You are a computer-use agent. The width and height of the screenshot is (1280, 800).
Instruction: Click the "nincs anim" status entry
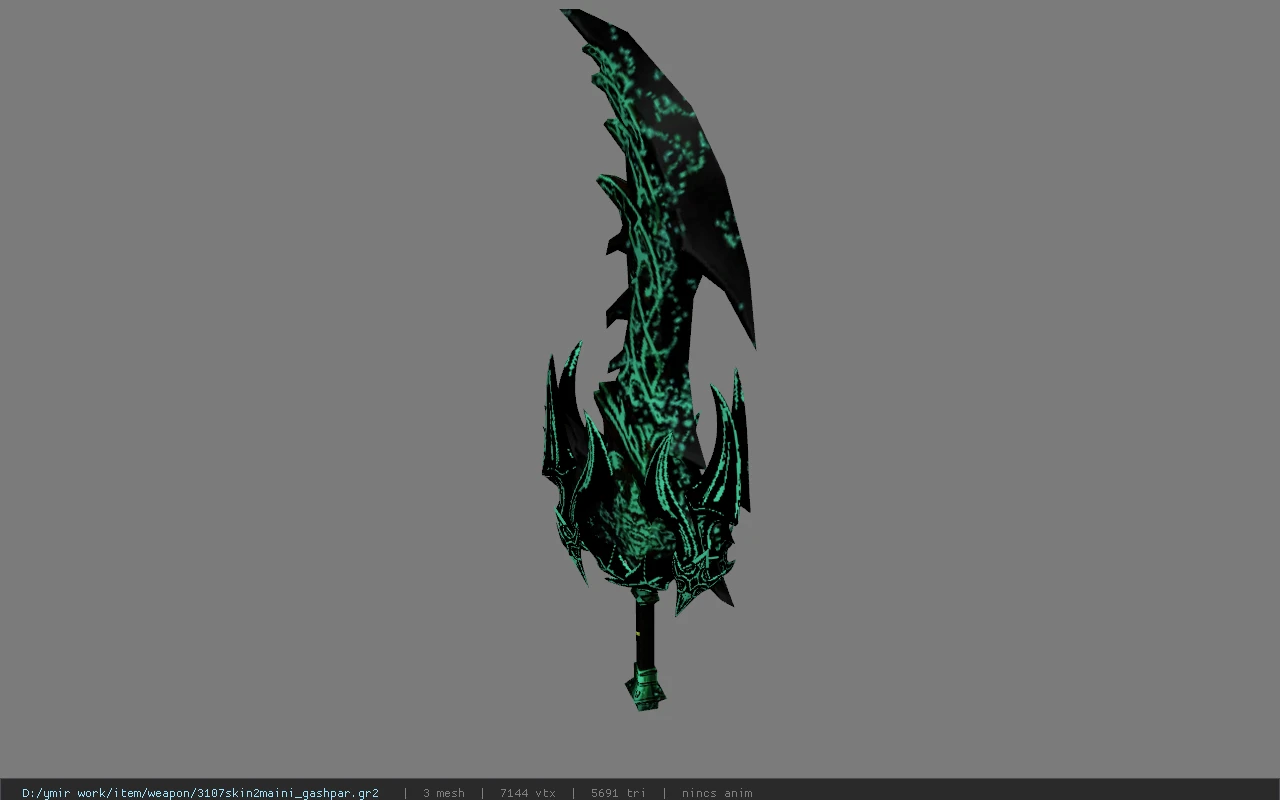717,793
